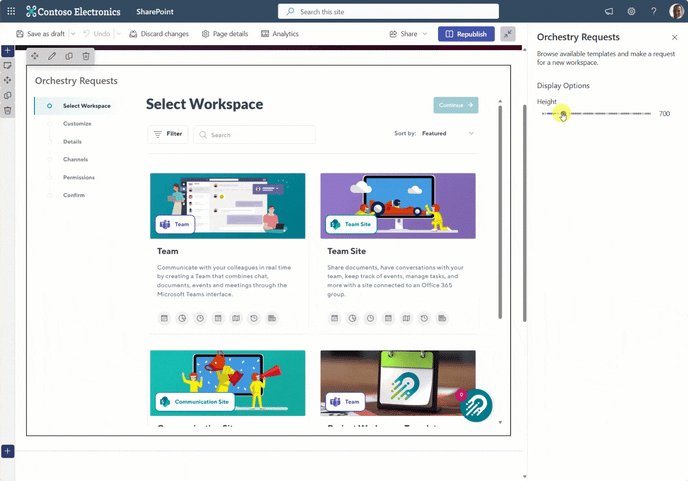Click the megaphone notifications icon
The width and height of the screenshot is (688, 481).
tap(609, 11)
